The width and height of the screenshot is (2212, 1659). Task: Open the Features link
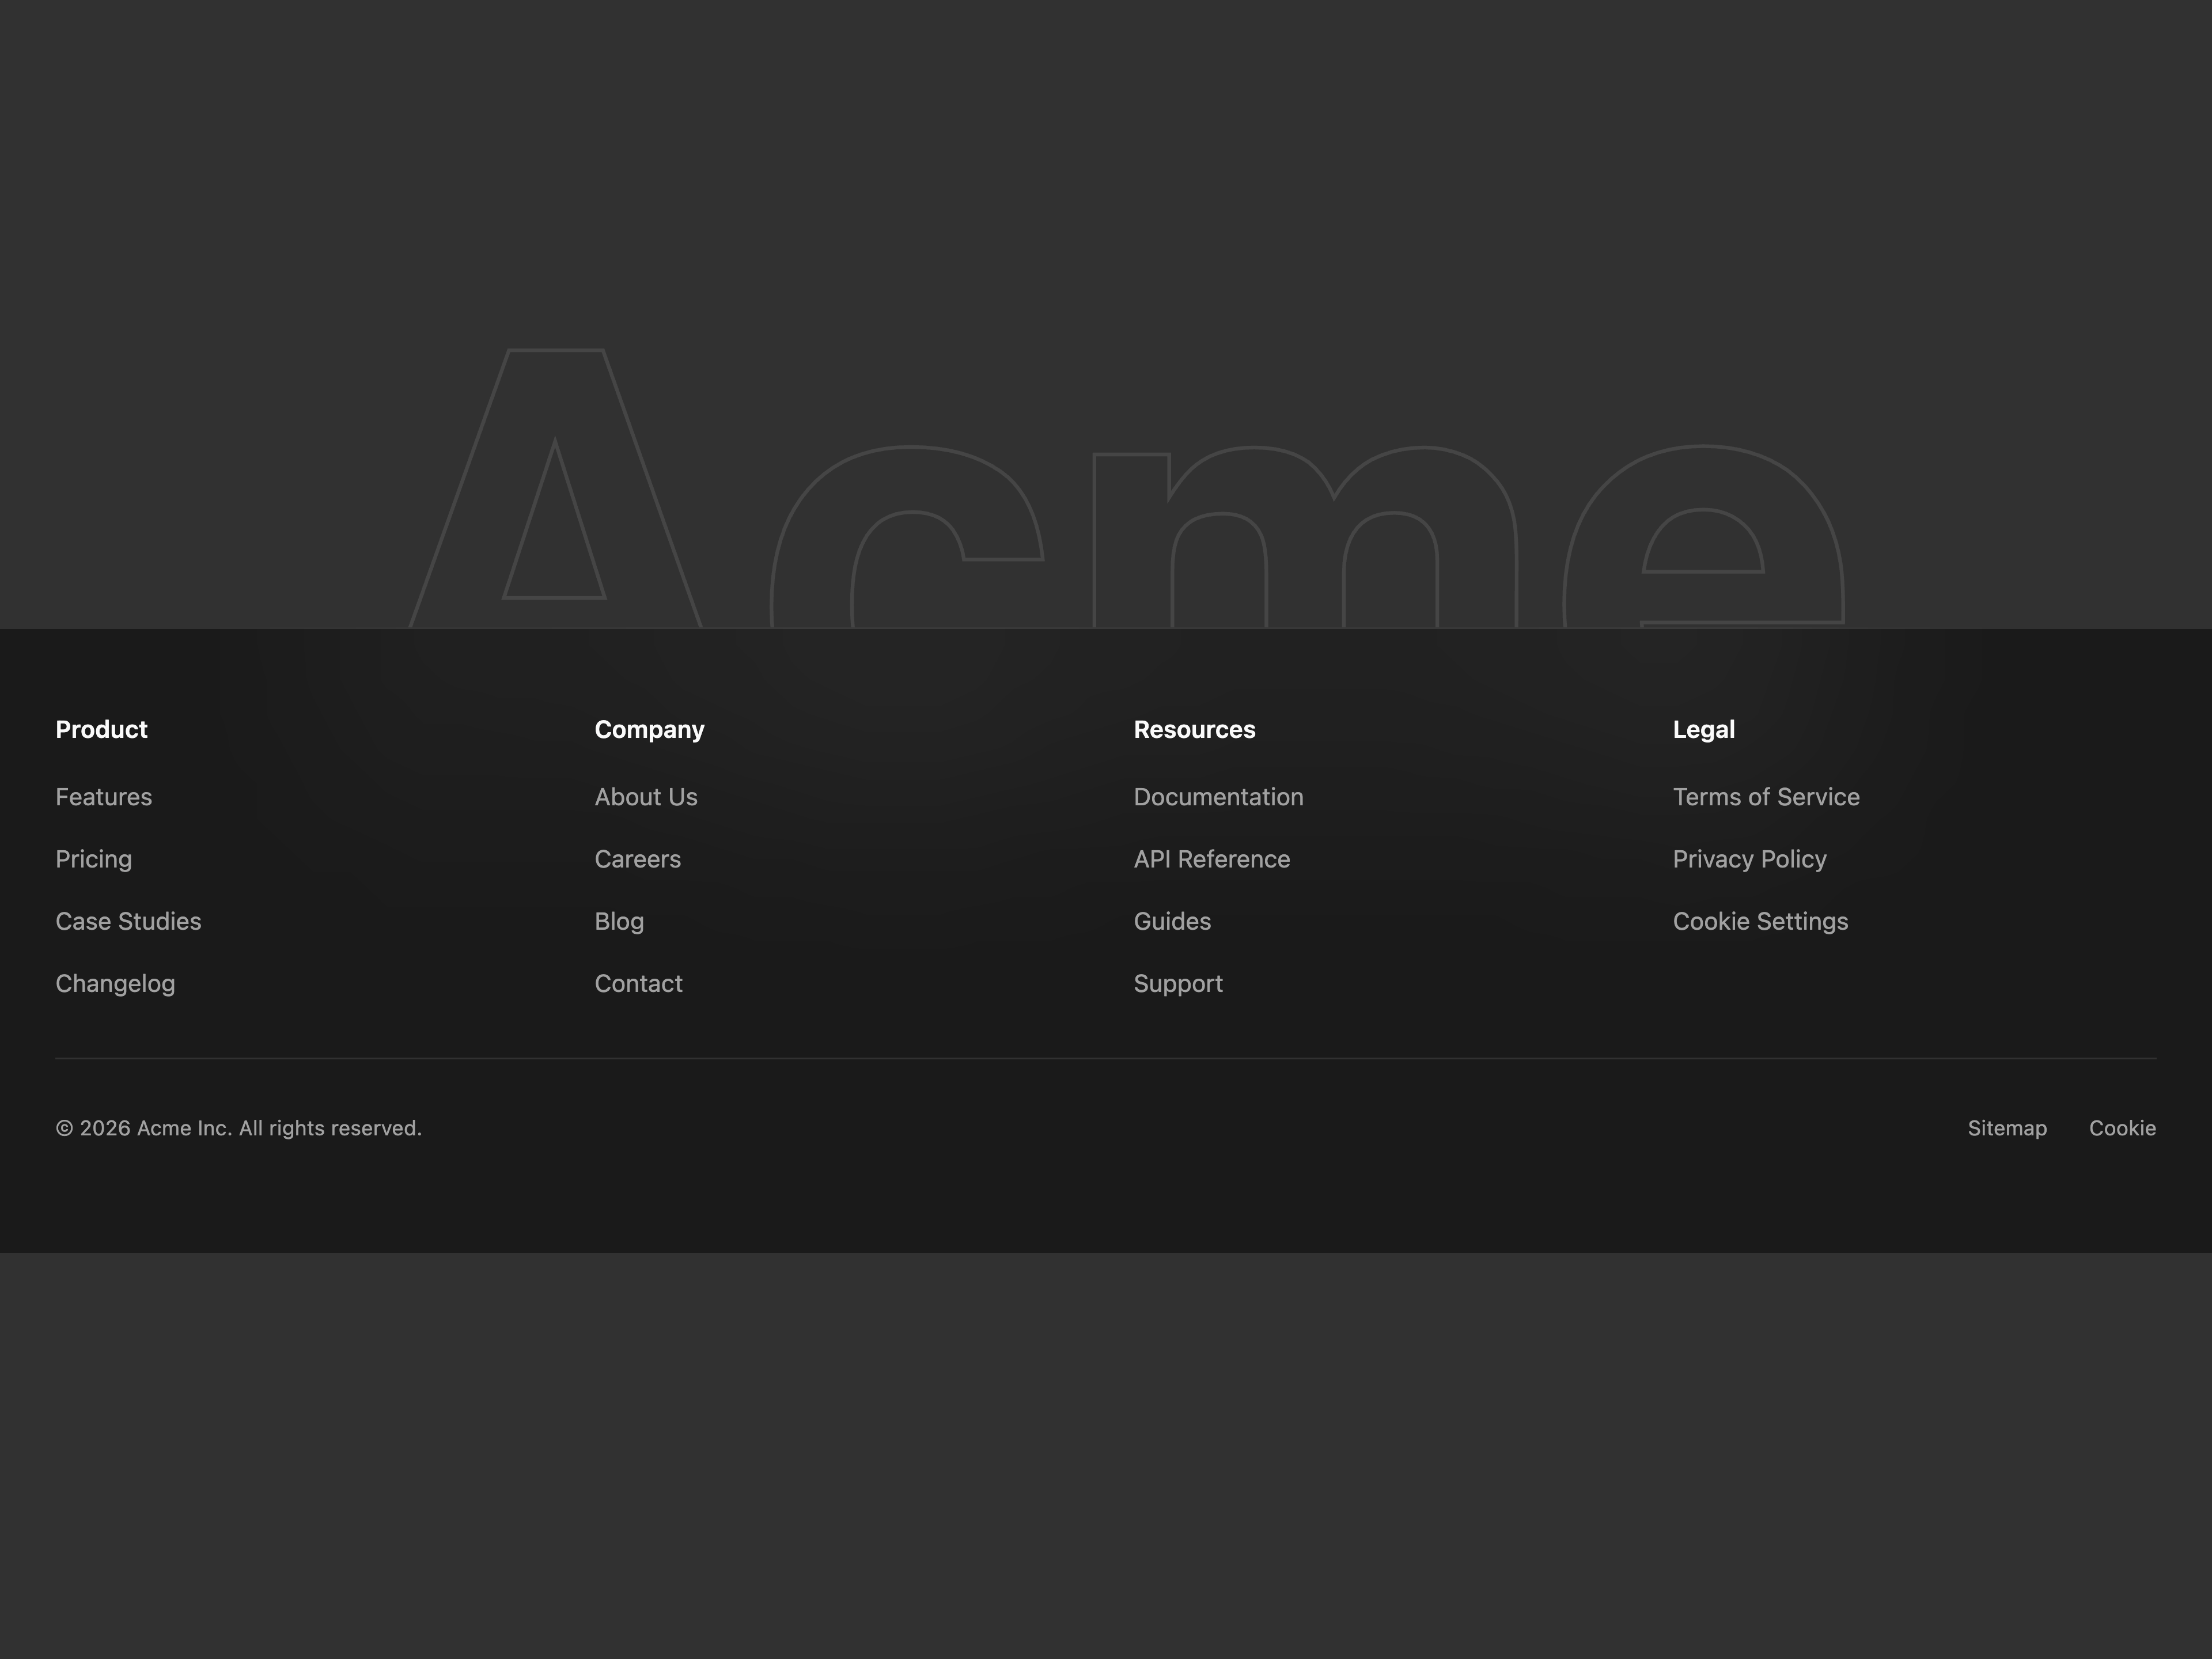point(104,797)
